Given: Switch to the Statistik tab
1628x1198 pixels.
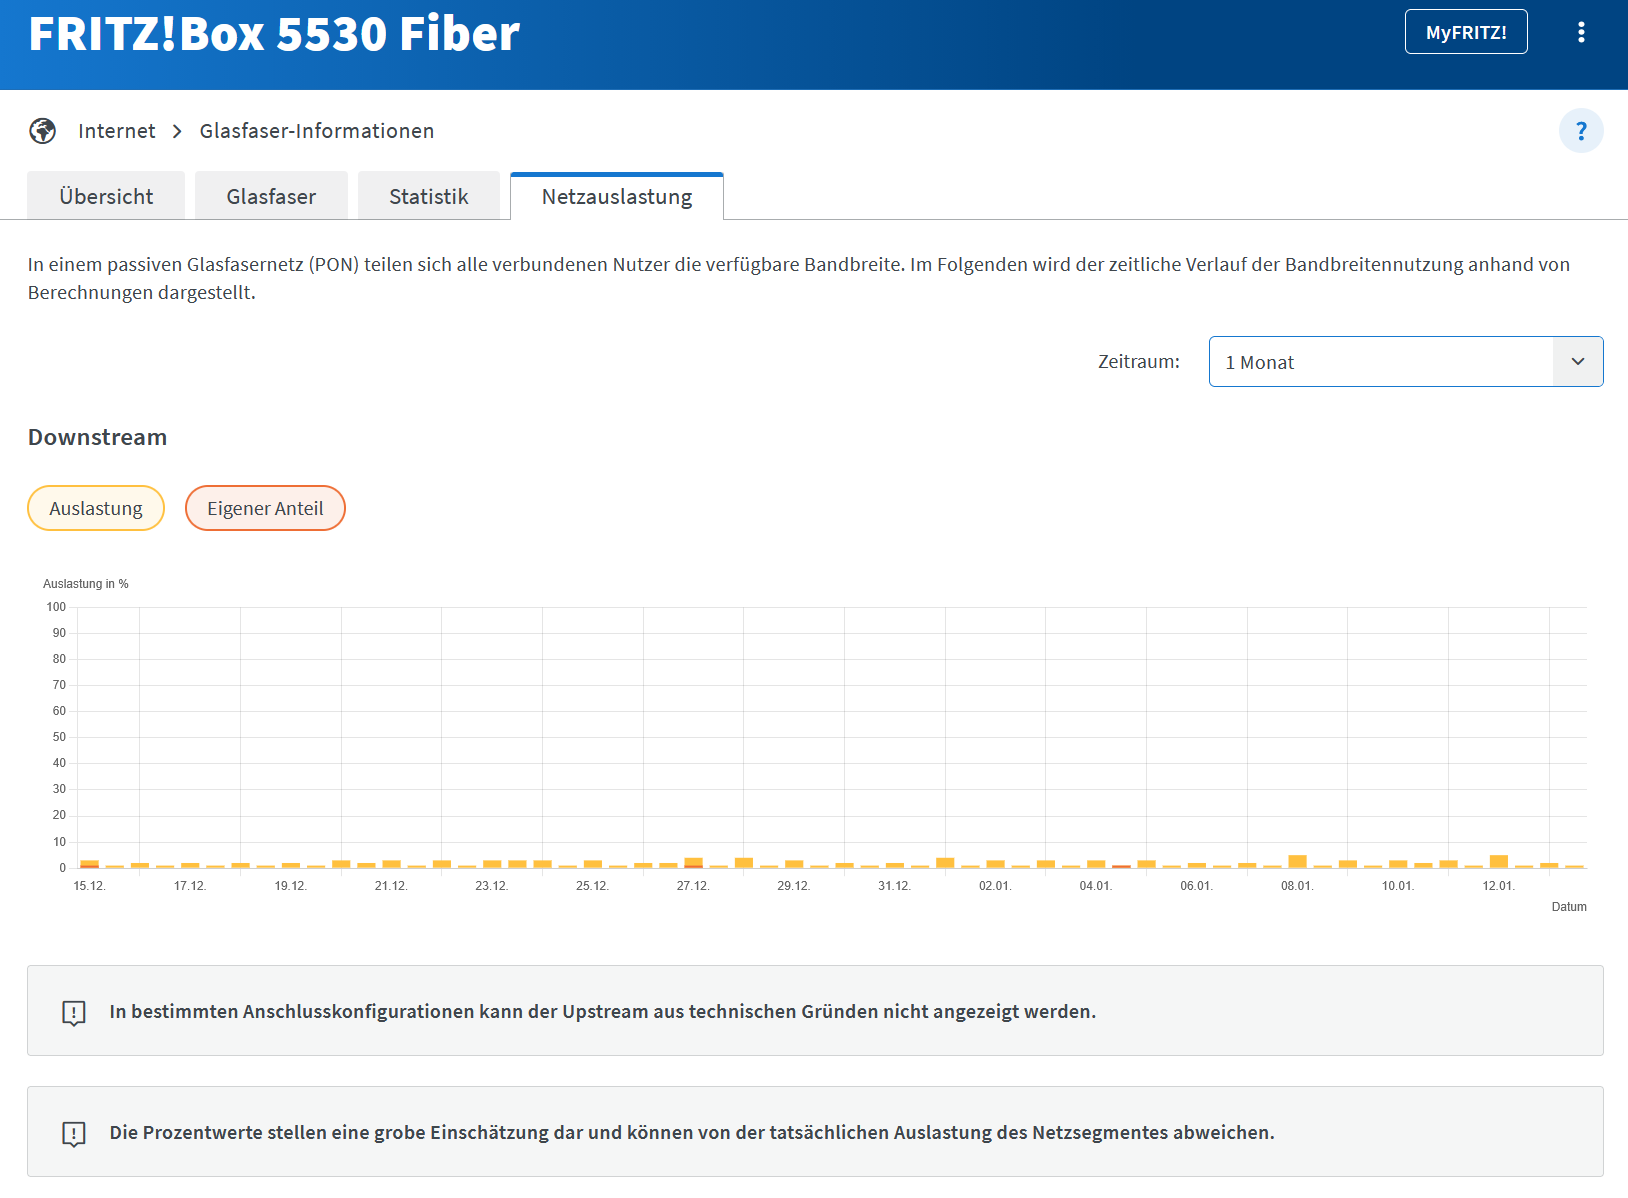Looking at the screenshot, I should (429, 196).
